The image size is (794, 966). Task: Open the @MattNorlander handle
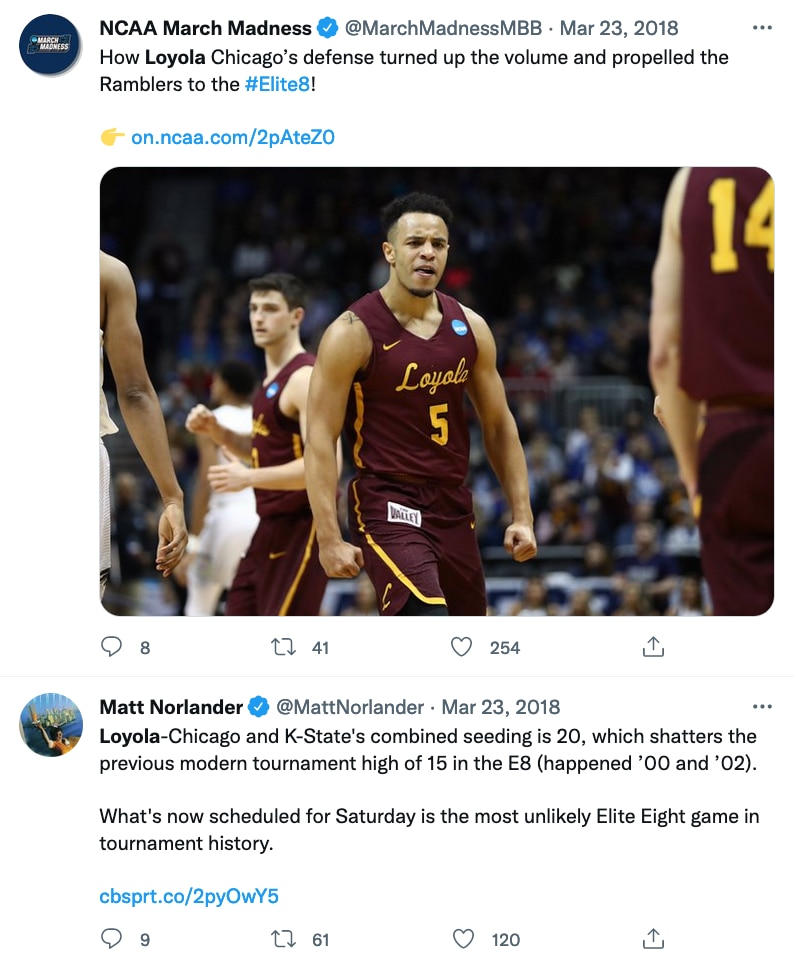[x=349, y=707]
